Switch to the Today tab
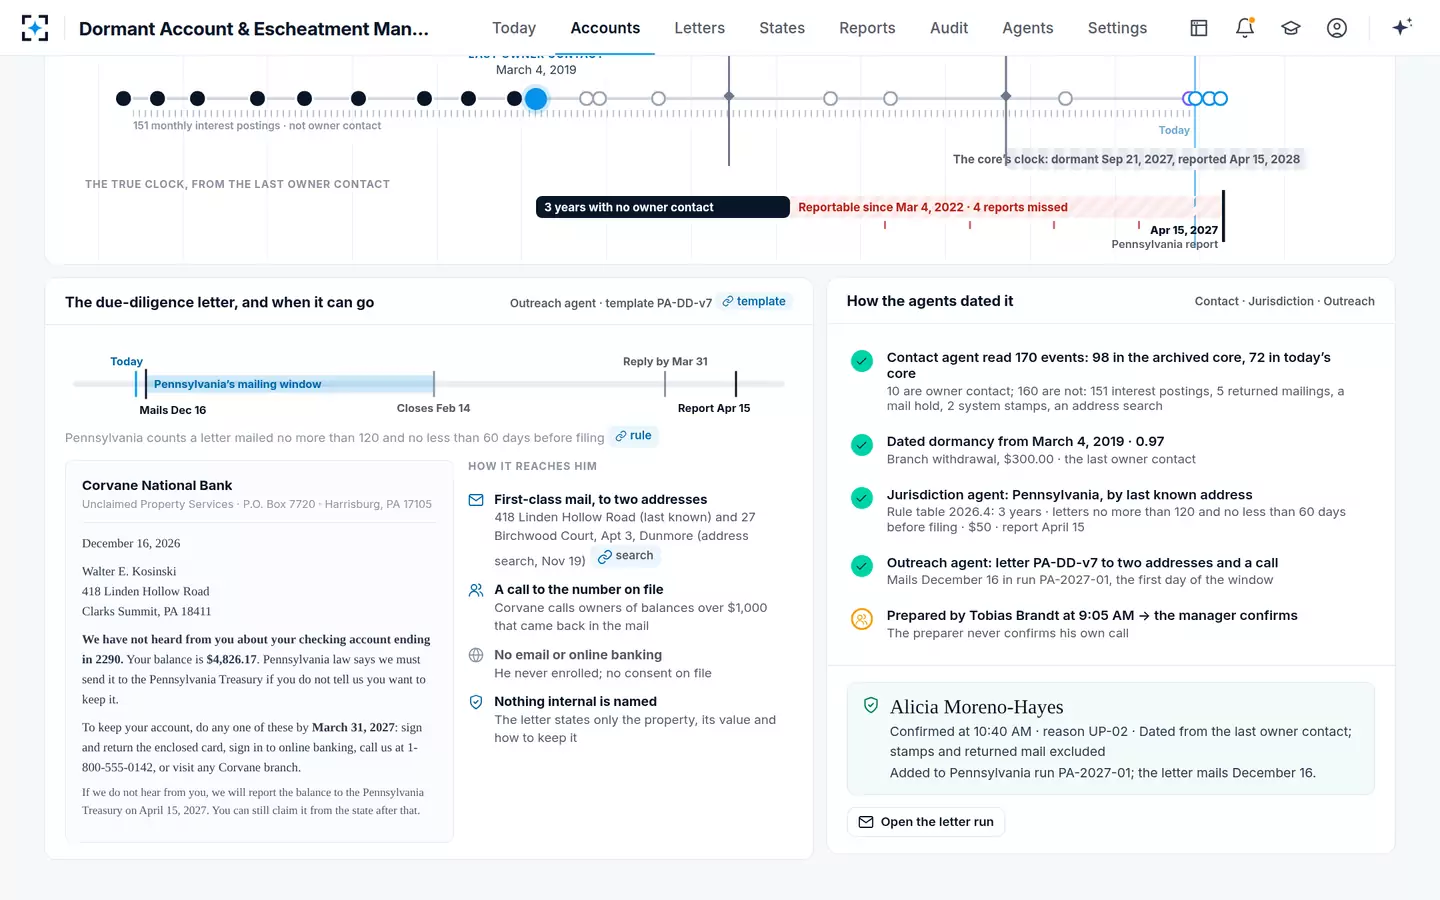Screen dimensions: 1440x900 pos(514,28)
